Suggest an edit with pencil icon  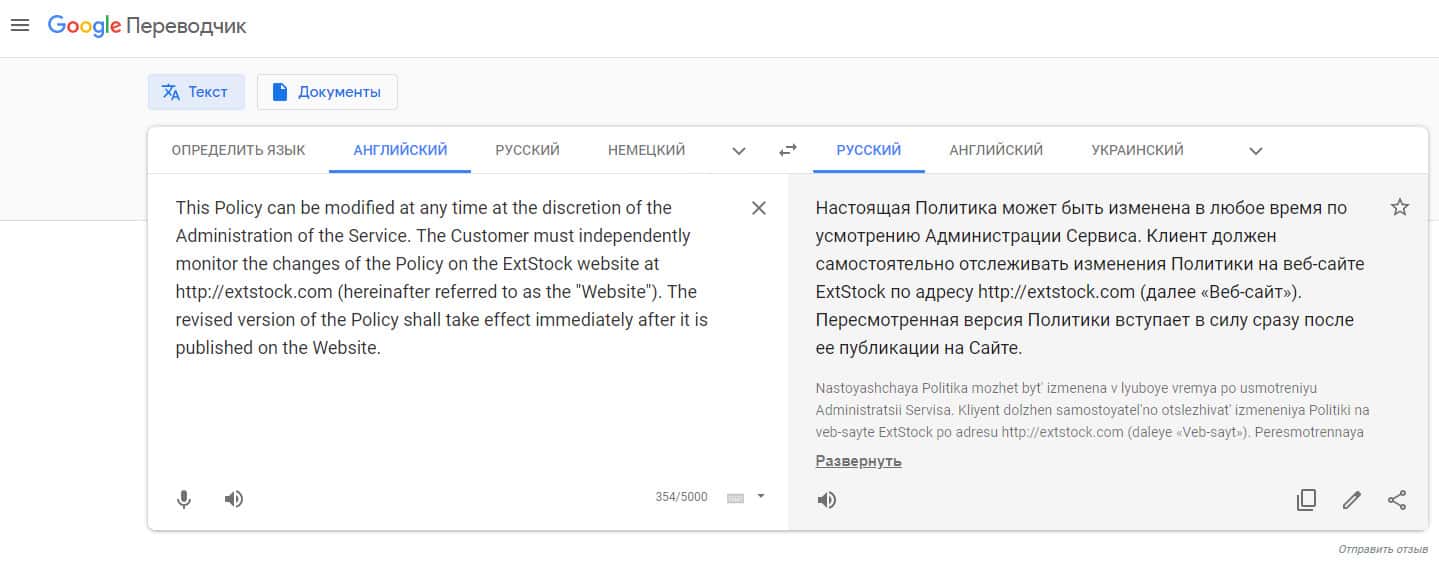[x=1352, y=500]
